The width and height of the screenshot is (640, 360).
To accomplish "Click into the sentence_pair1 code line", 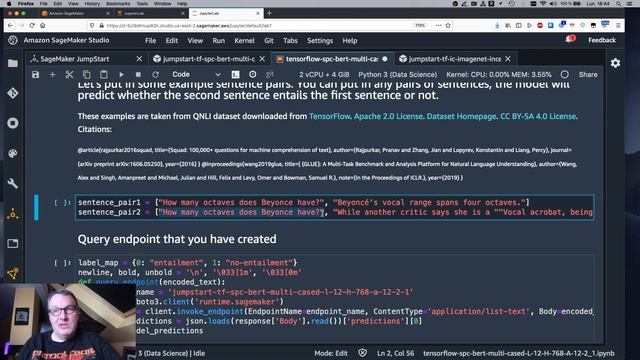I will coord(304,202).
